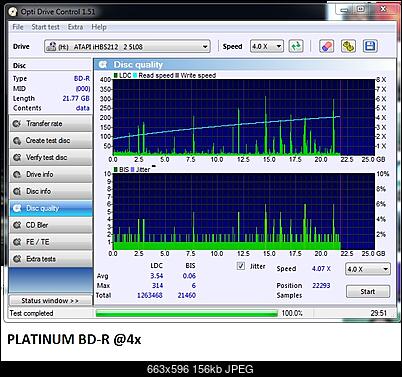Click the Extra tests icon
The height and width of the screenshot is (377, 402).
17,259
